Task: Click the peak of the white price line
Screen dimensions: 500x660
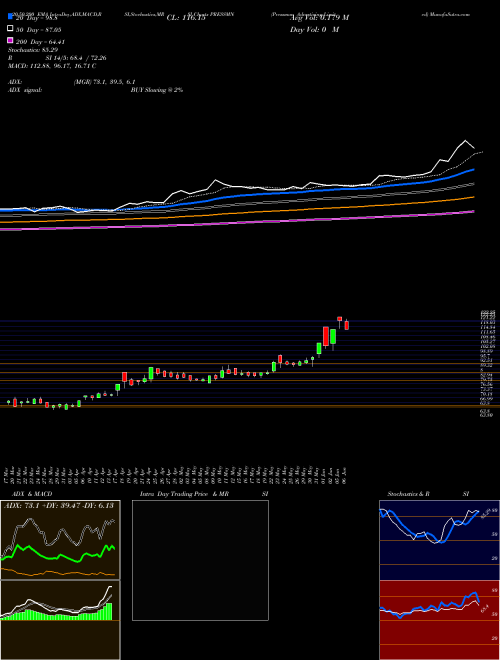Action: coord(465,141)
